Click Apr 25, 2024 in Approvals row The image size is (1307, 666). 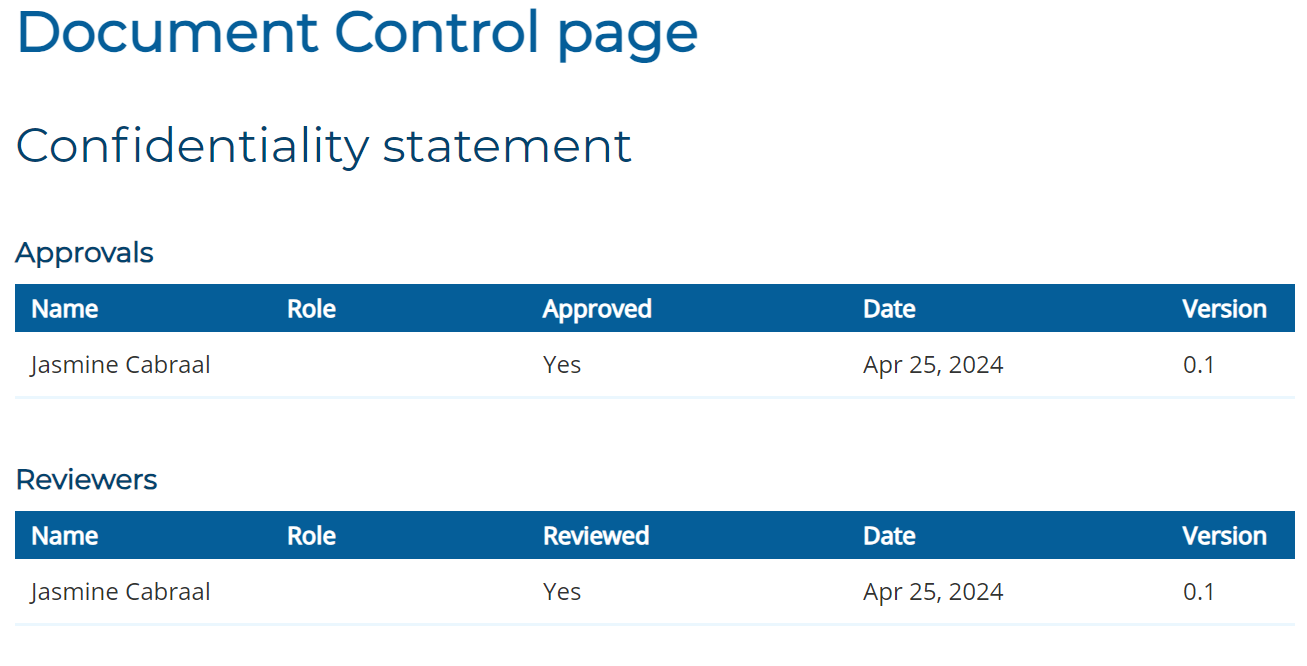click(x=933, y=365)
